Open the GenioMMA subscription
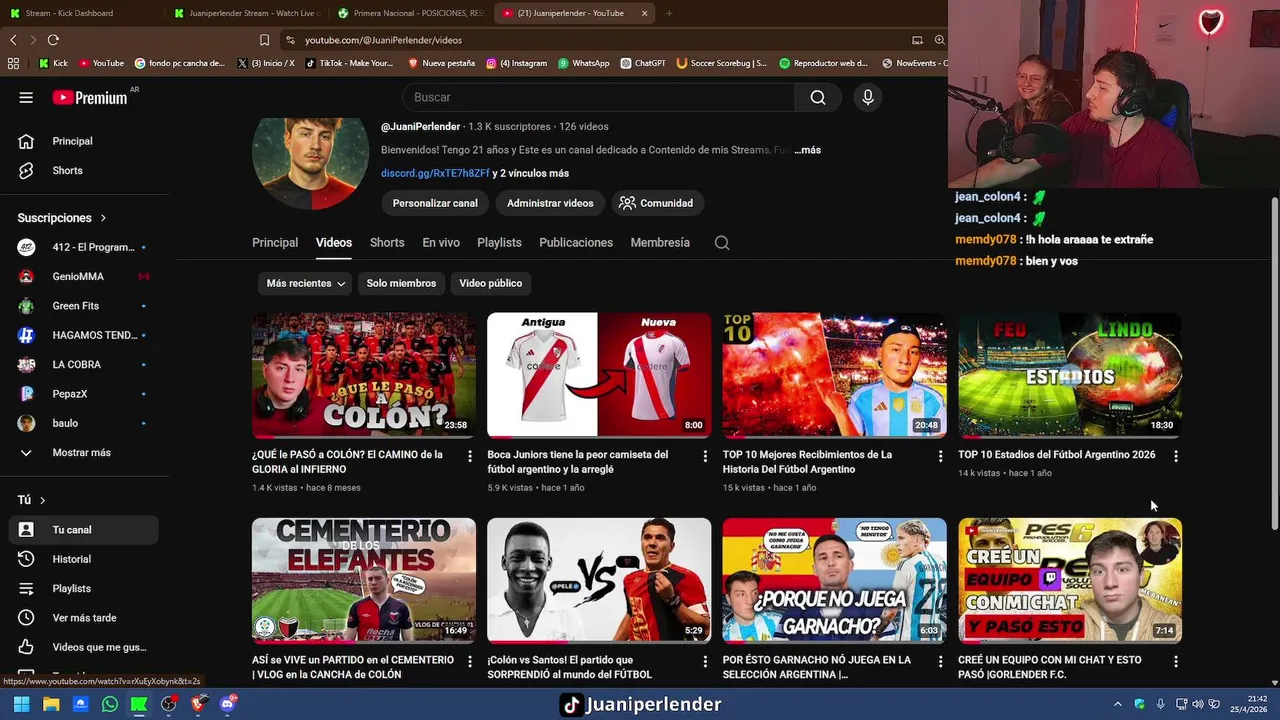Screen dimensions: 1280x720 (x=83, y=276)
